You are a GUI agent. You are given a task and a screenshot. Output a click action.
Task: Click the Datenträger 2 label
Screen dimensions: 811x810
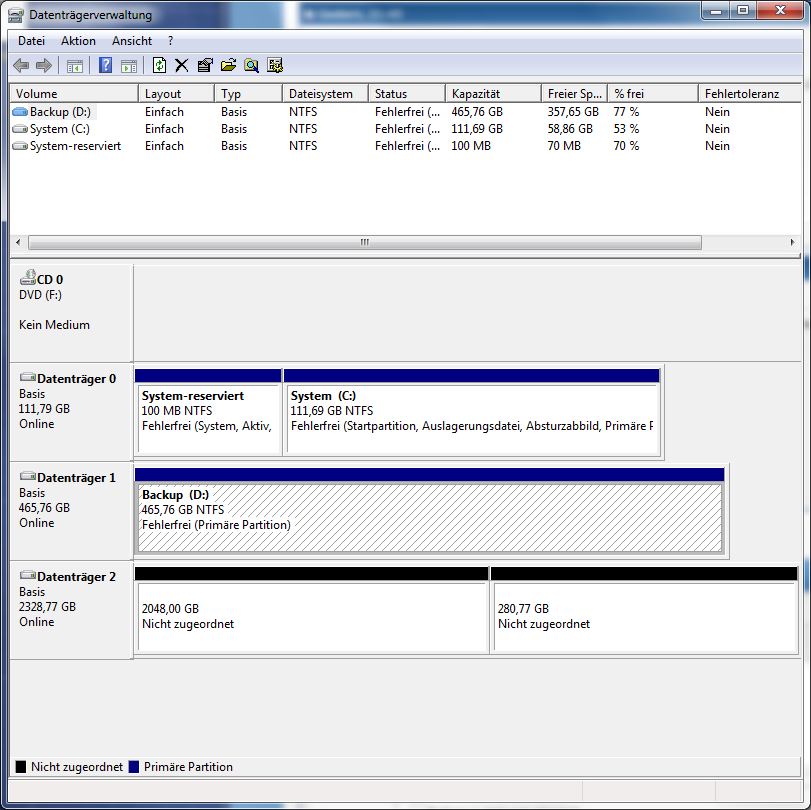click(x=77, y=576)
